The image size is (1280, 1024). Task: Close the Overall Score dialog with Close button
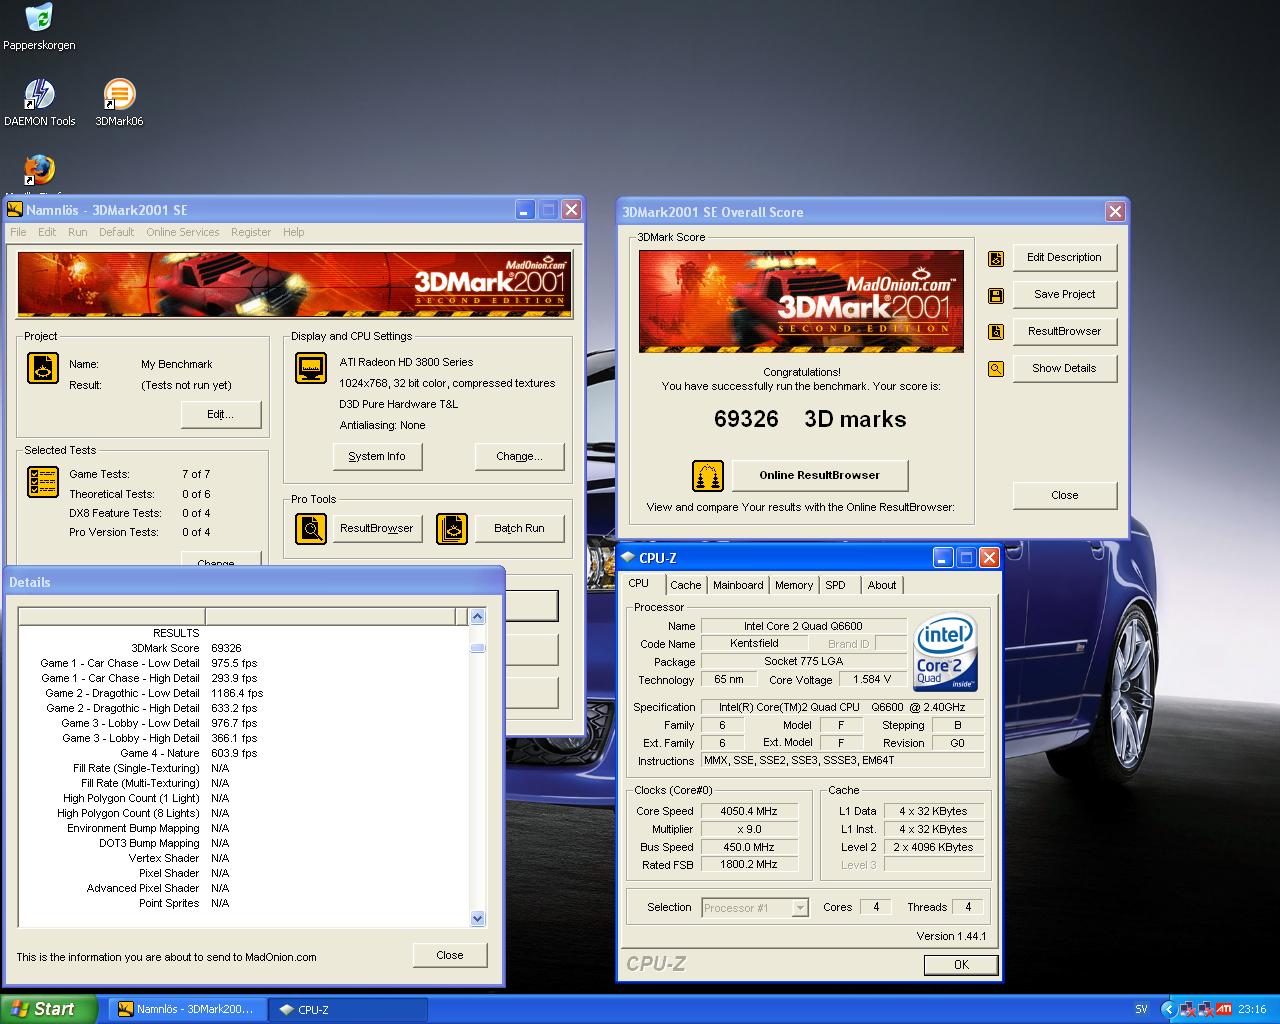pos(1065,495)
